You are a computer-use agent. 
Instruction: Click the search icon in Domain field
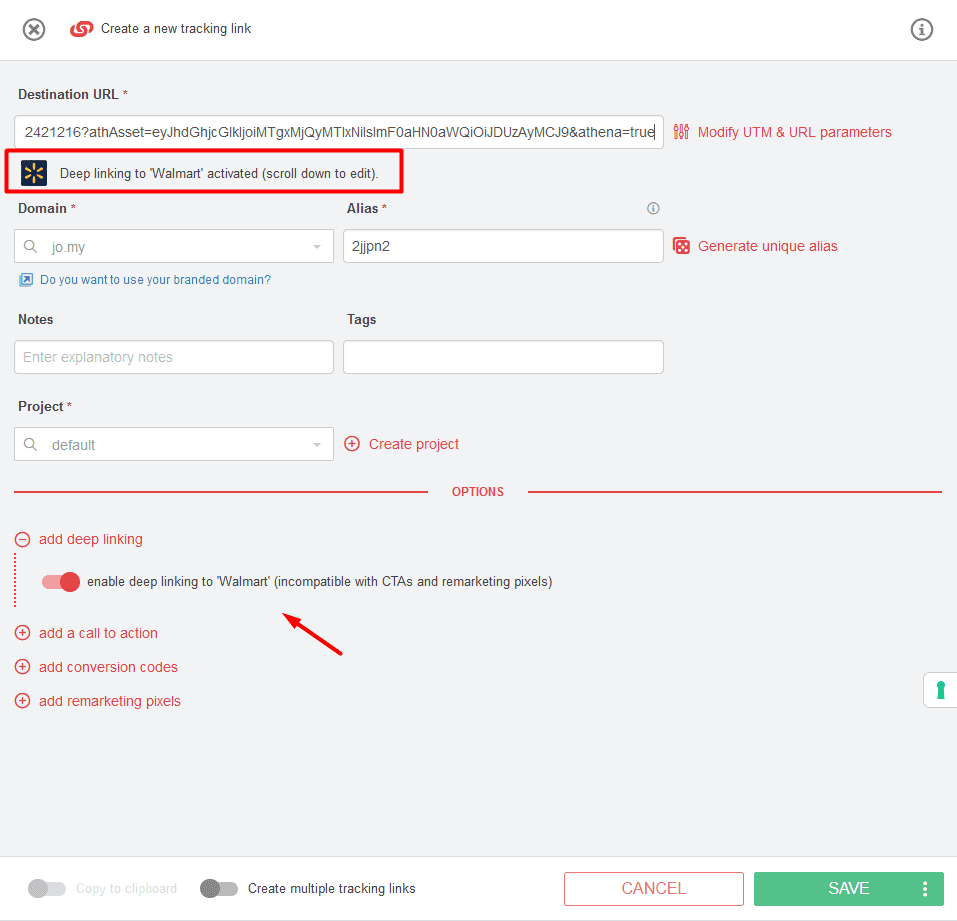click(31, 247)
